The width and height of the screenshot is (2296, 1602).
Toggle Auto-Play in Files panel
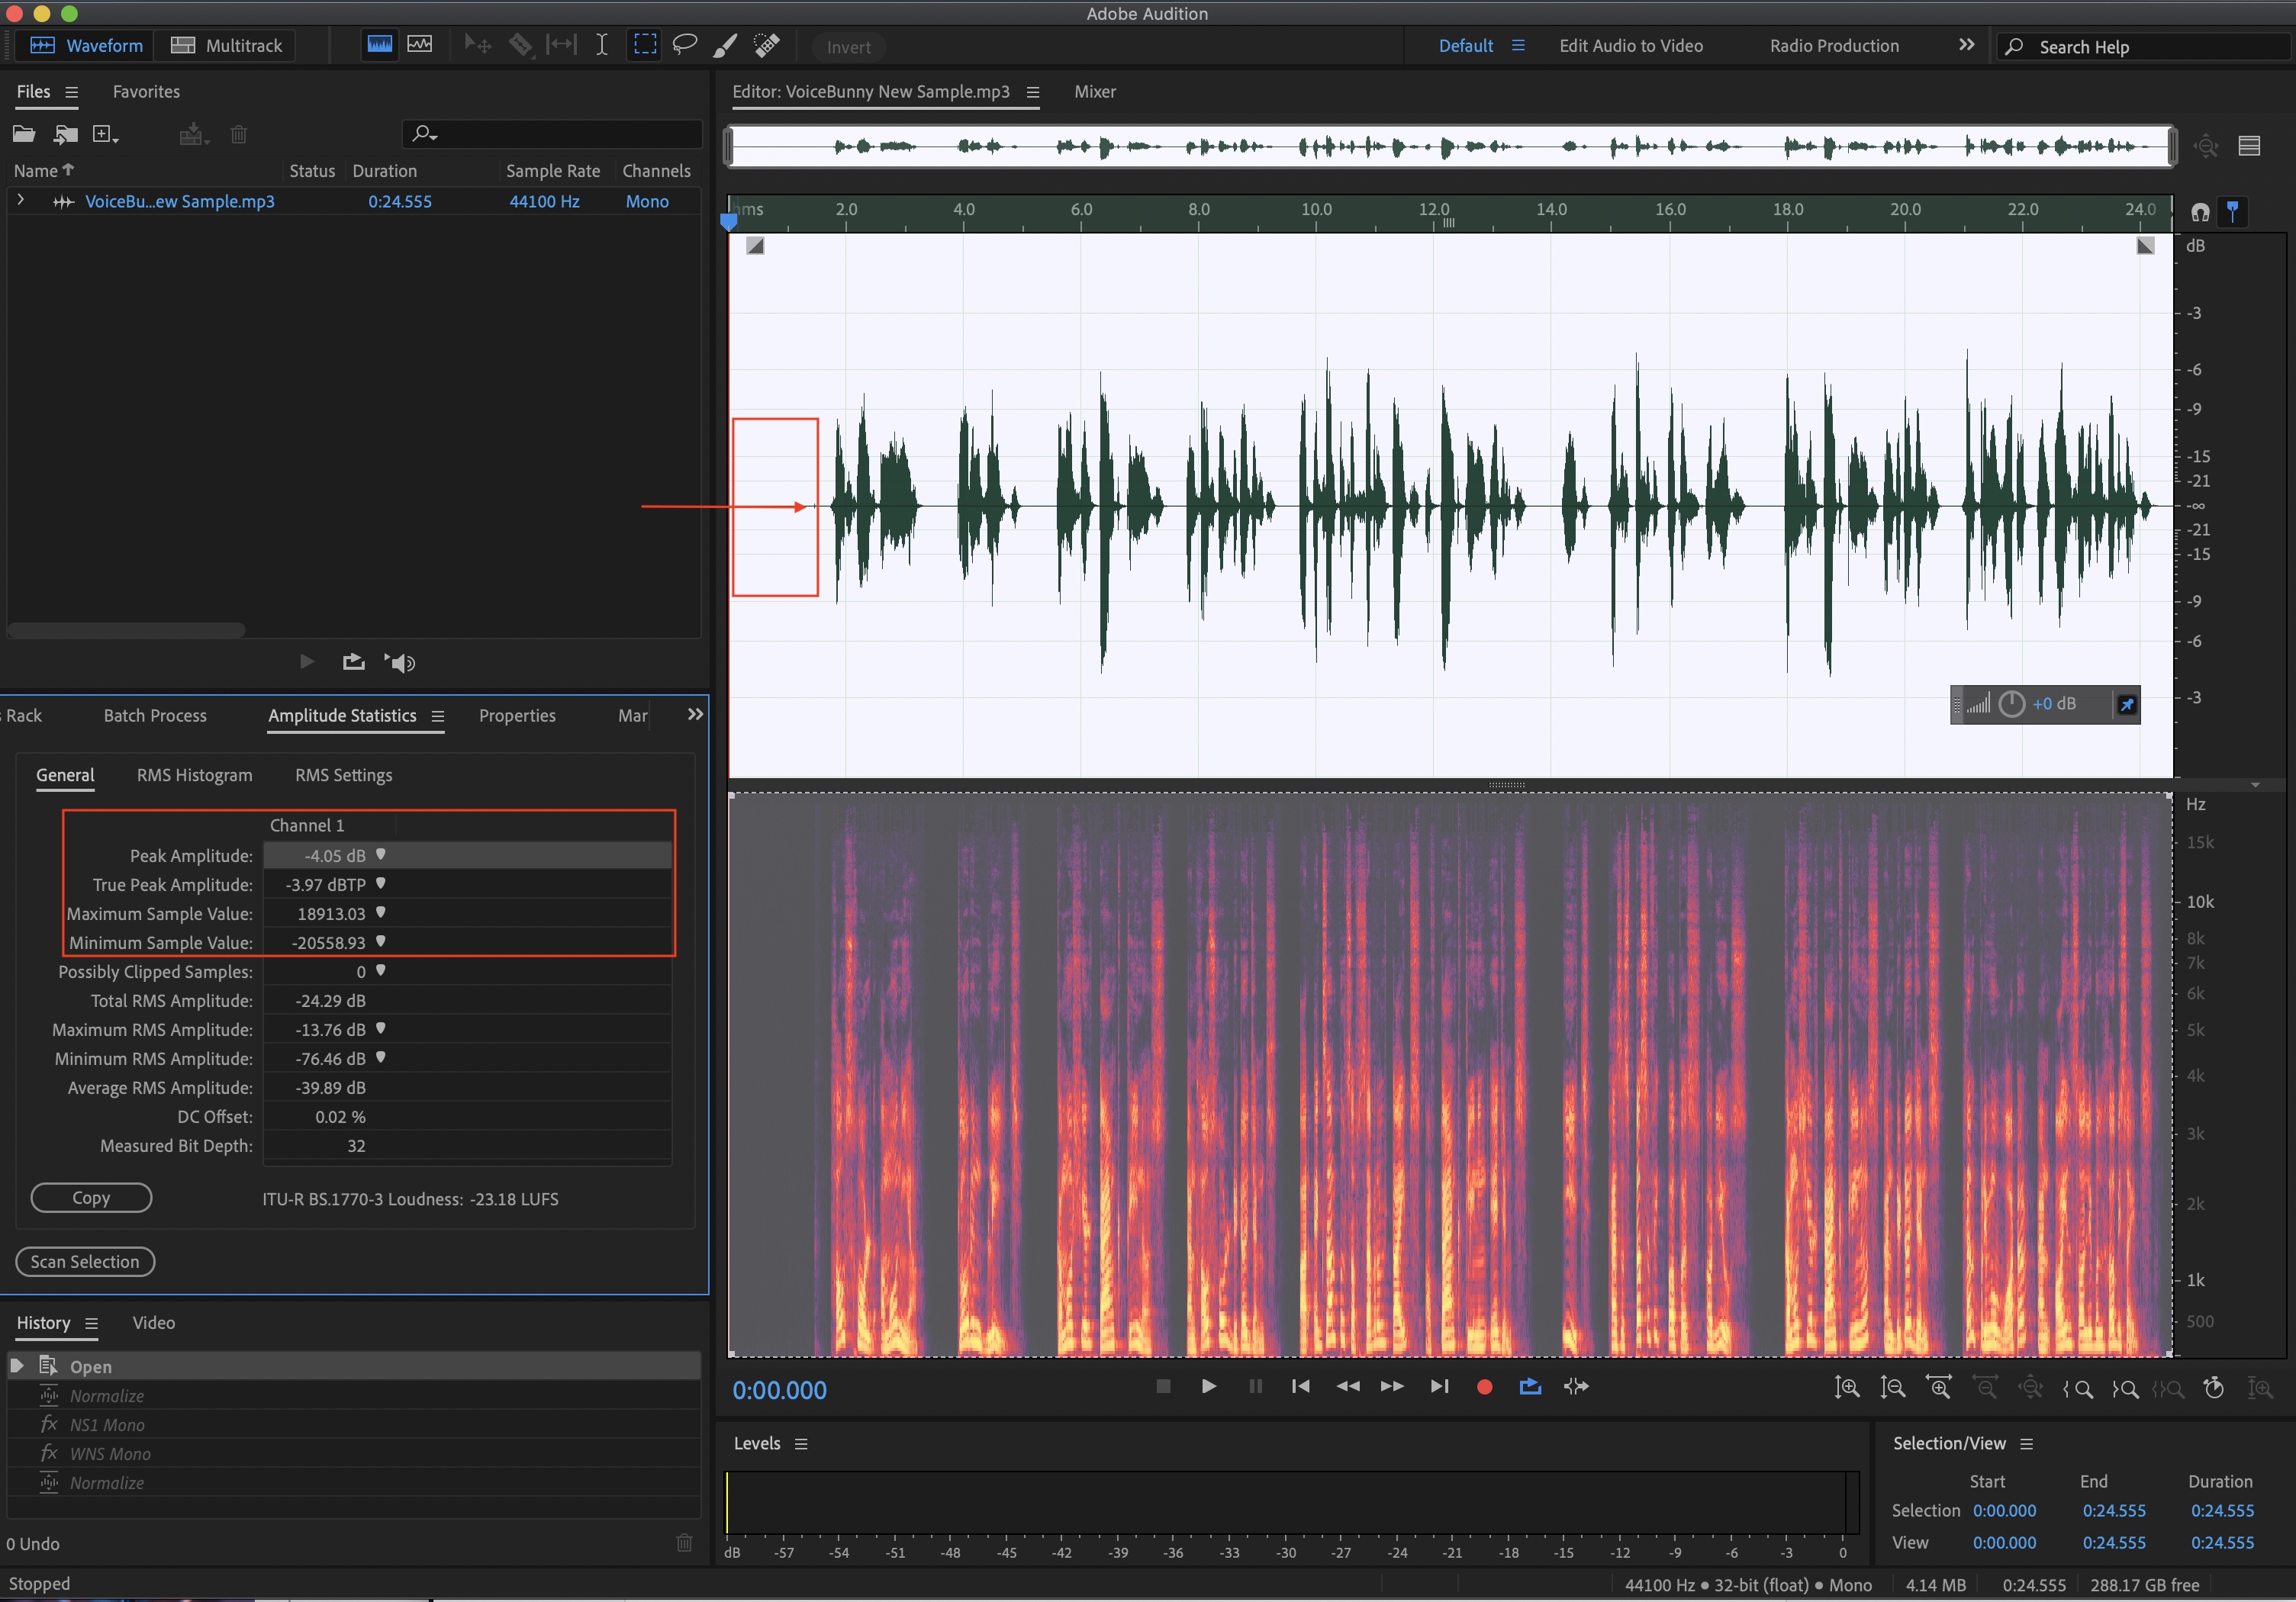click(x=400, y=662)
